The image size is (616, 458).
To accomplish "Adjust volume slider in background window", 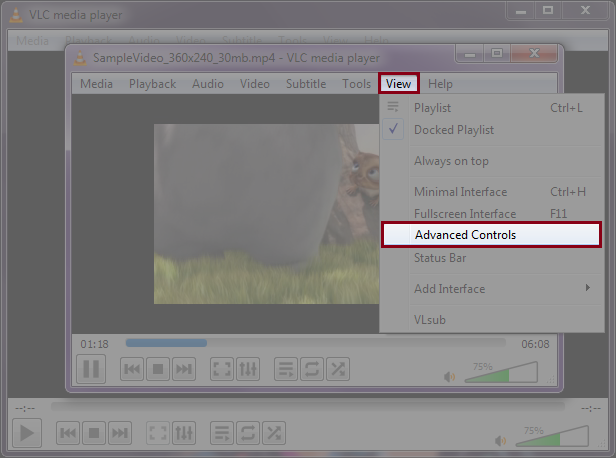I will tap(552, 436).
